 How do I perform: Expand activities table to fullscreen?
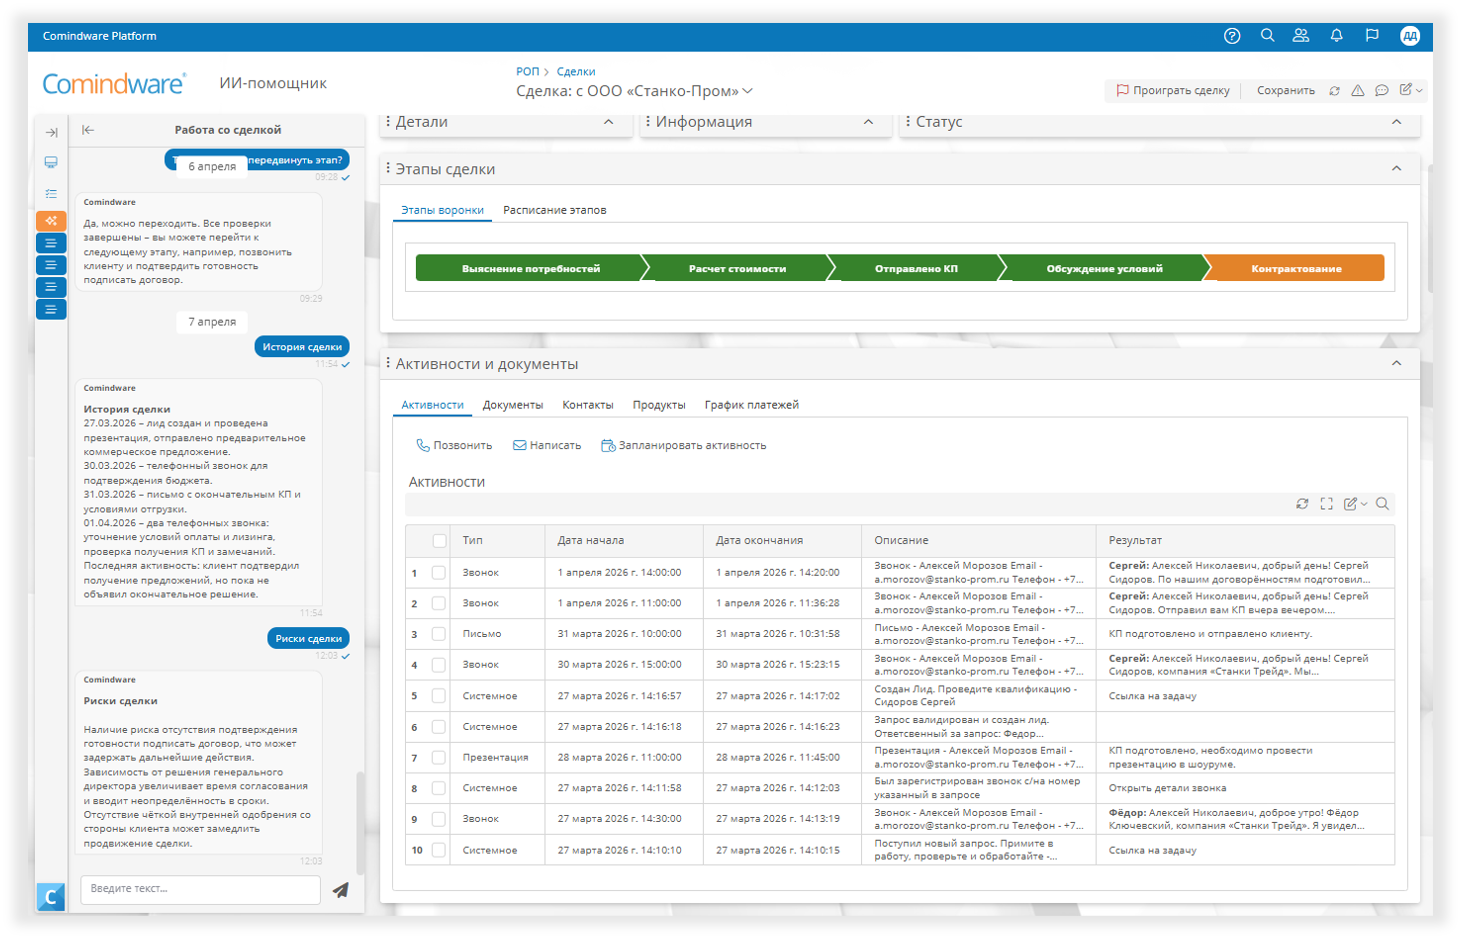pos(1326,504)
